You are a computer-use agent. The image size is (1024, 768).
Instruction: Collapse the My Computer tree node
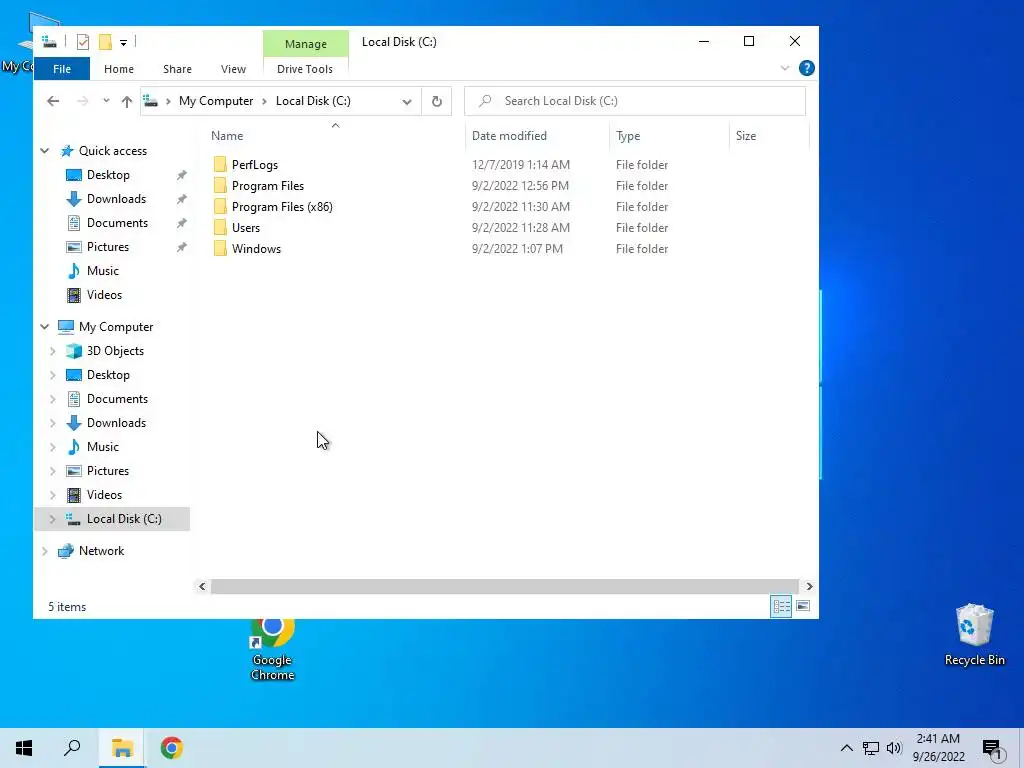tap(44, 327)
